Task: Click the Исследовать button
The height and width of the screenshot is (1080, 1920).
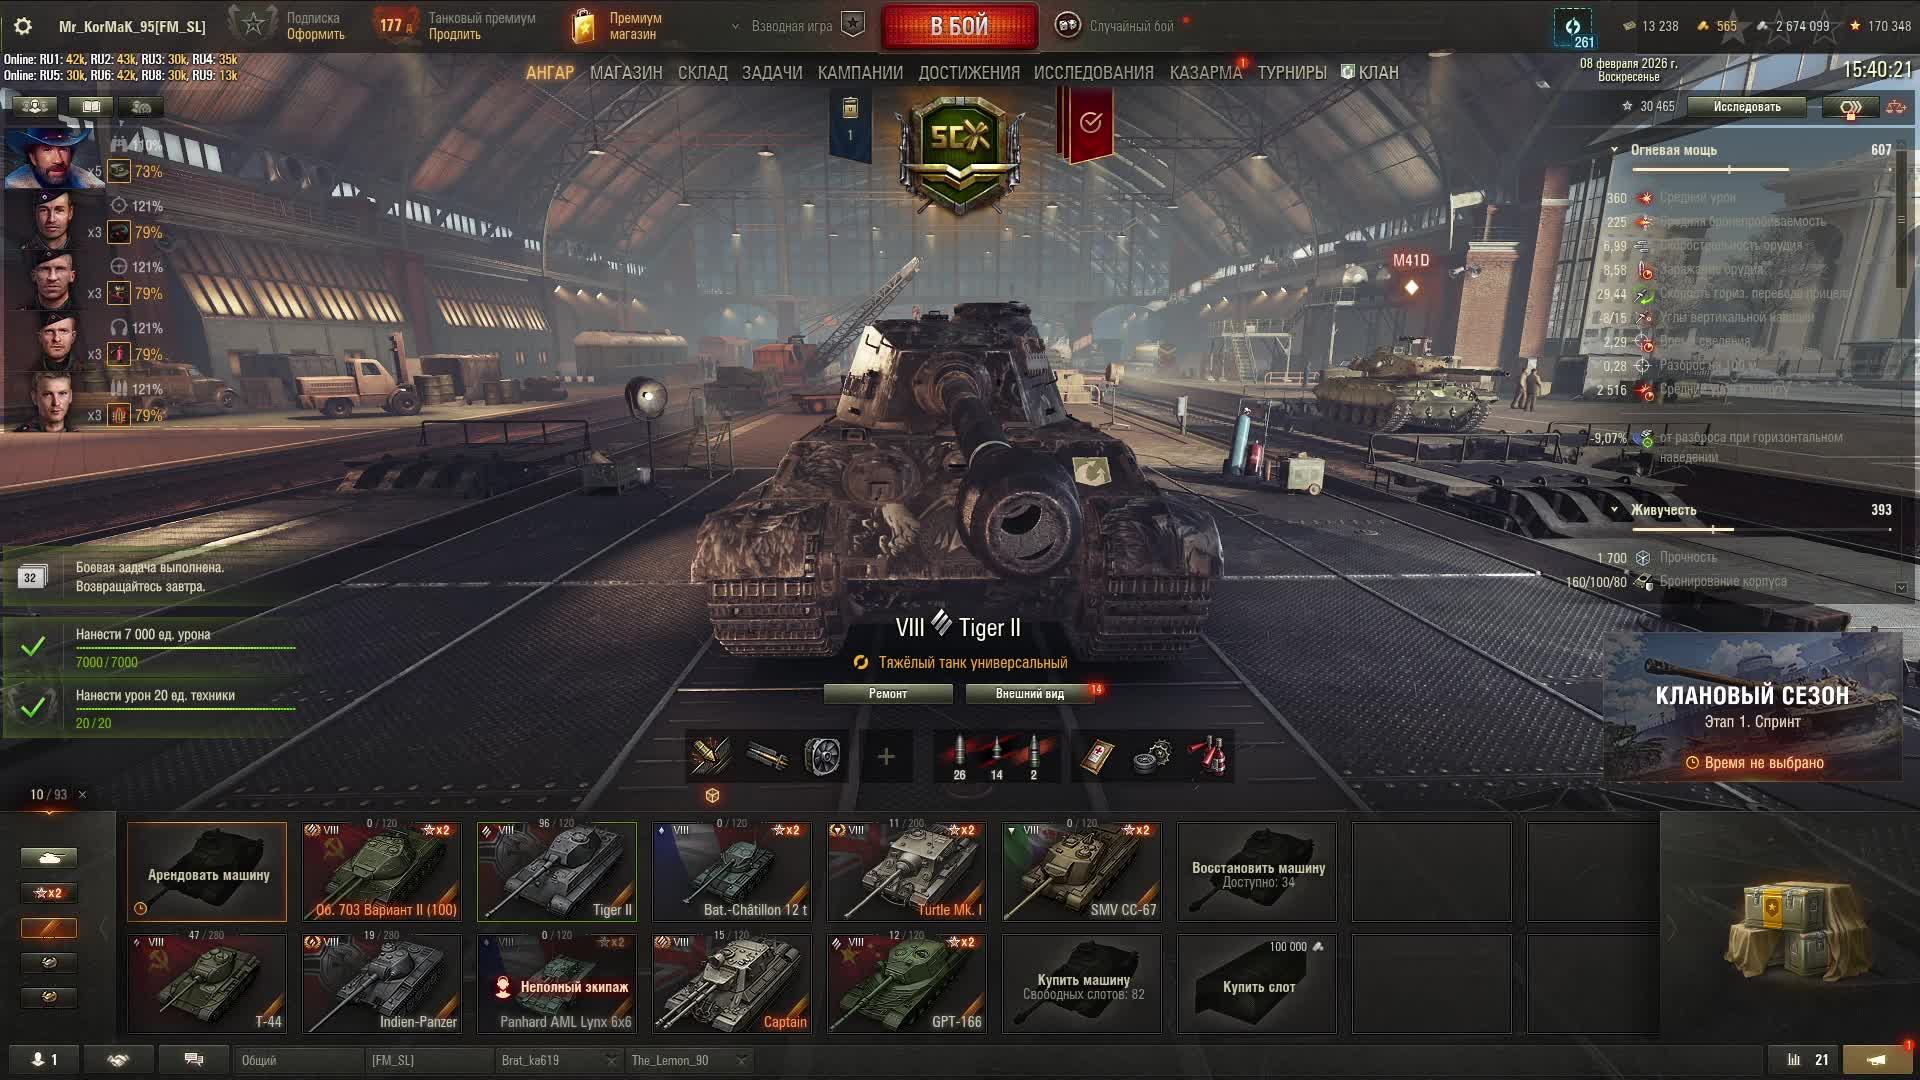Action: pyautogui.click(x=1747, y=107)
